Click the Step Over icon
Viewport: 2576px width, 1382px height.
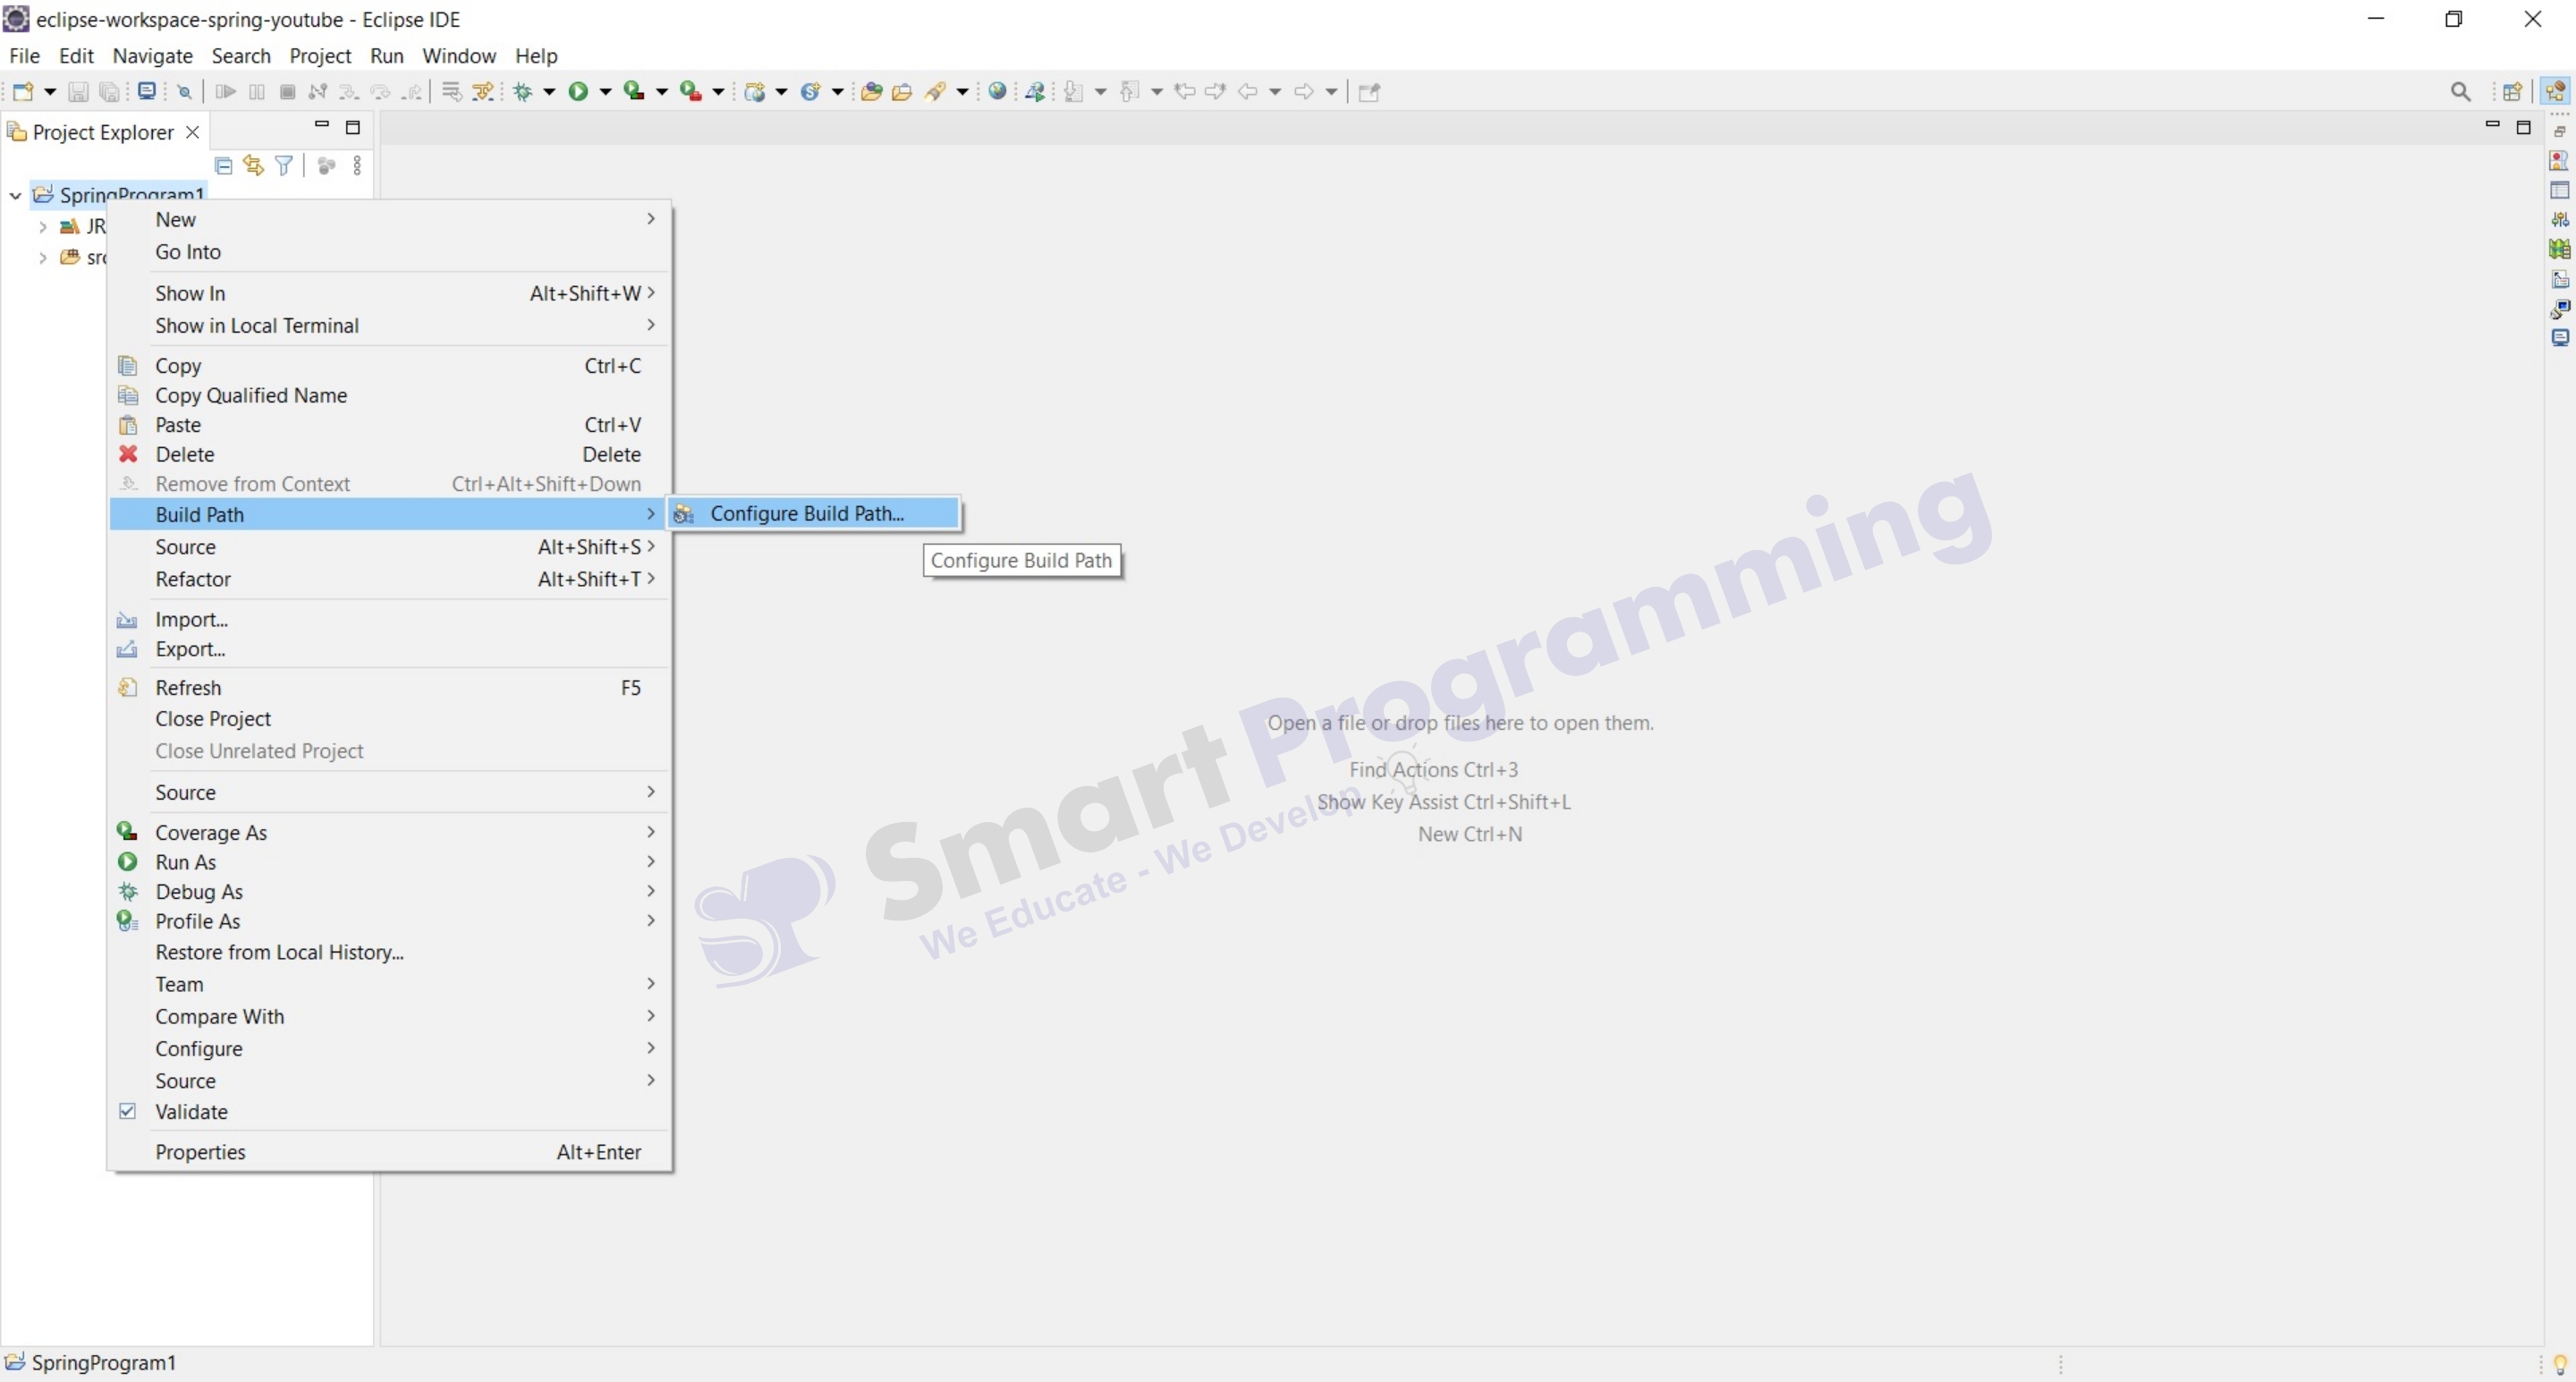[380, 92]
